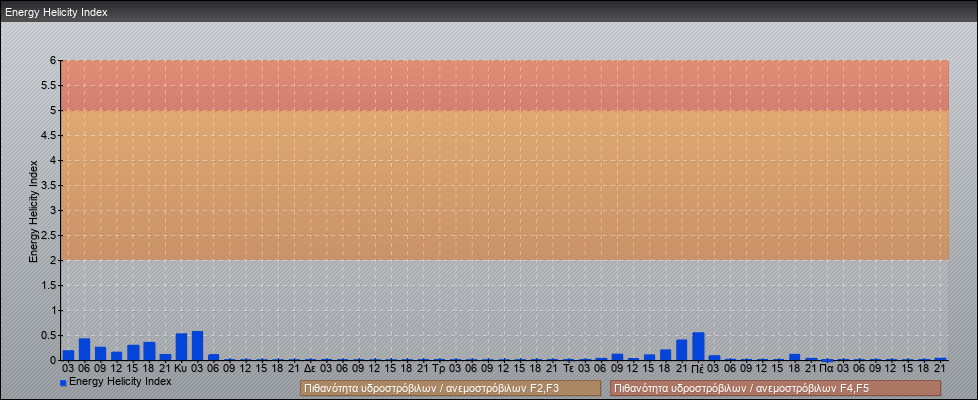Click the y-axis value '3.5'
This screenshot has width=978, height=400.
coord(49,185)
